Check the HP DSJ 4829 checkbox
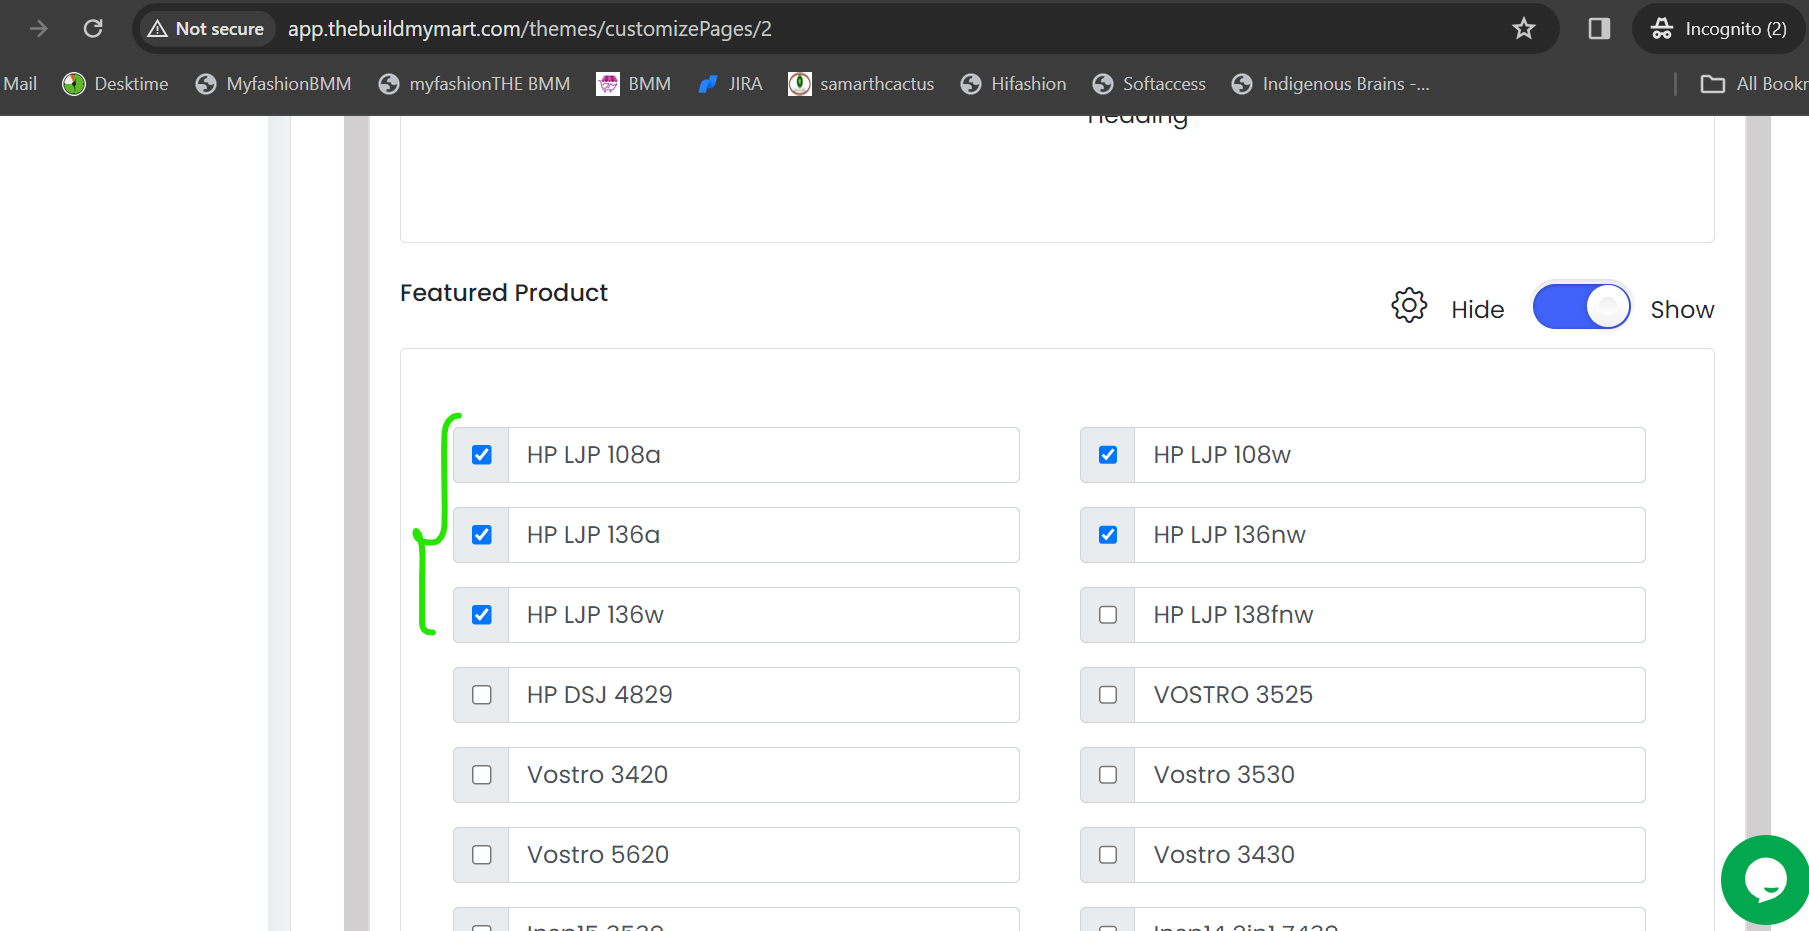The image size is (1809, 931). point(482,695)
